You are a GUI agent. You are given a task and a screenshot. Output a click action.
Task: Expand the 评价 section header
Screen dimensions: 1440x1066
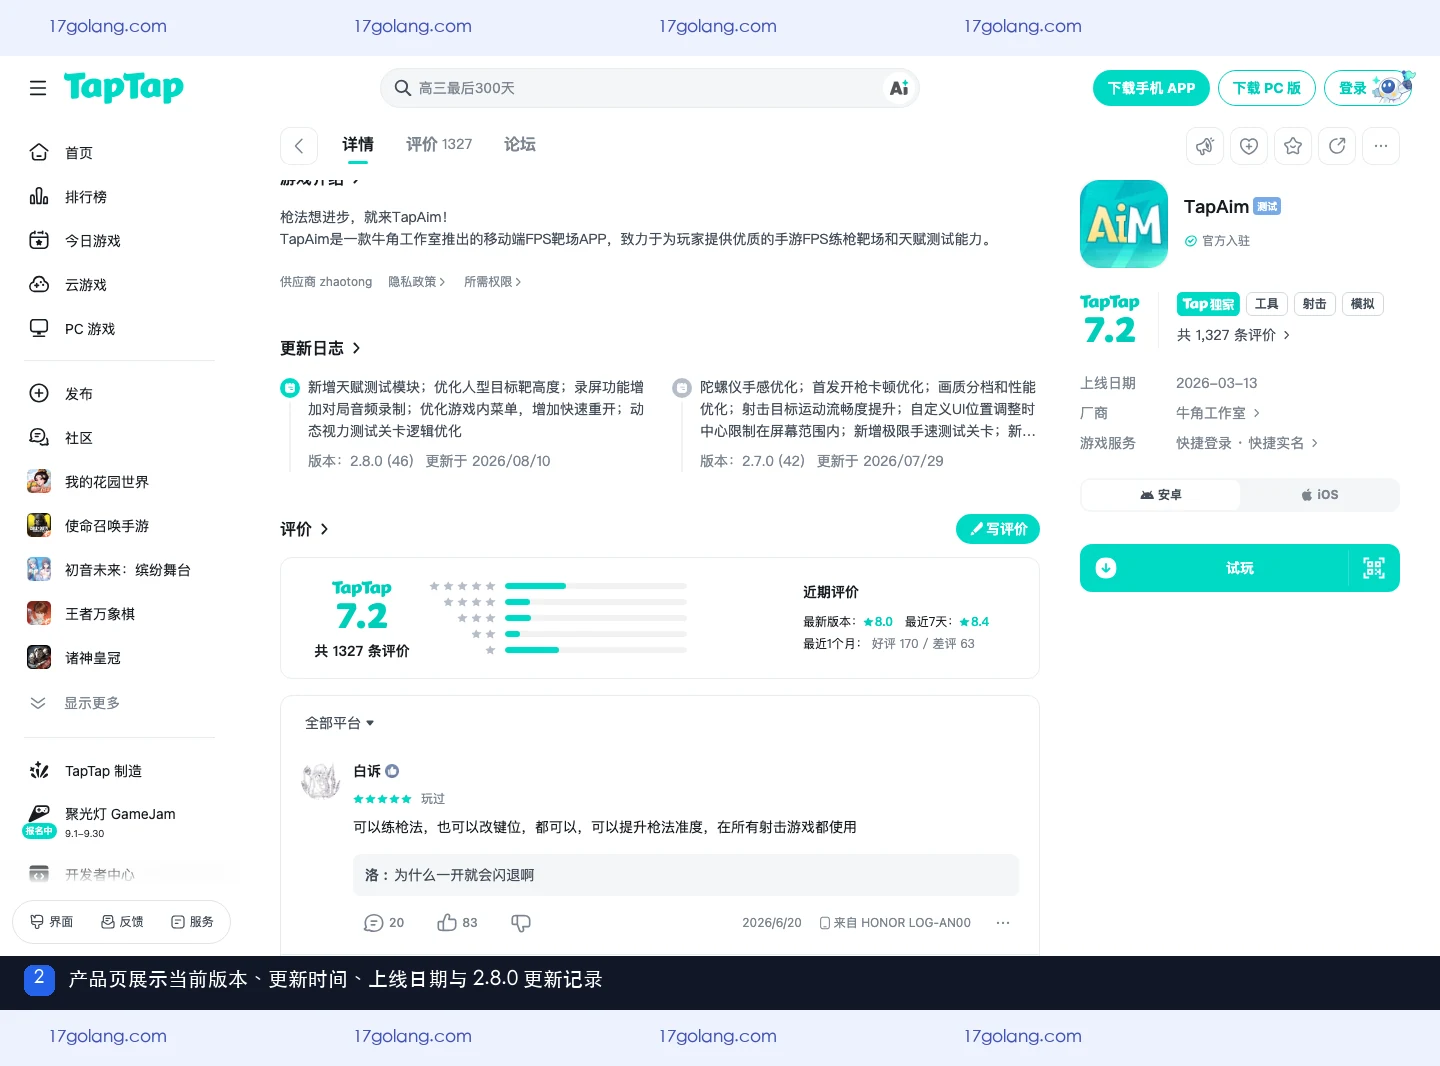[x=304, y=529]
